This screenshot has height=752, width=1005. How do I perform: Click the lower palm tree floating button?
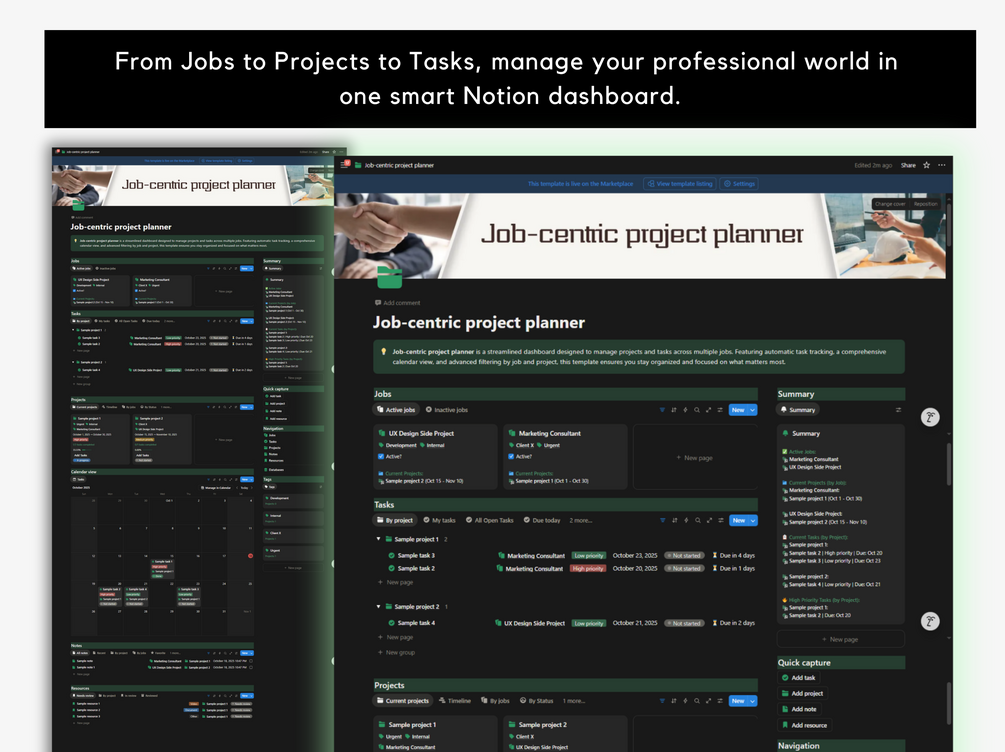tap(930, 621)
